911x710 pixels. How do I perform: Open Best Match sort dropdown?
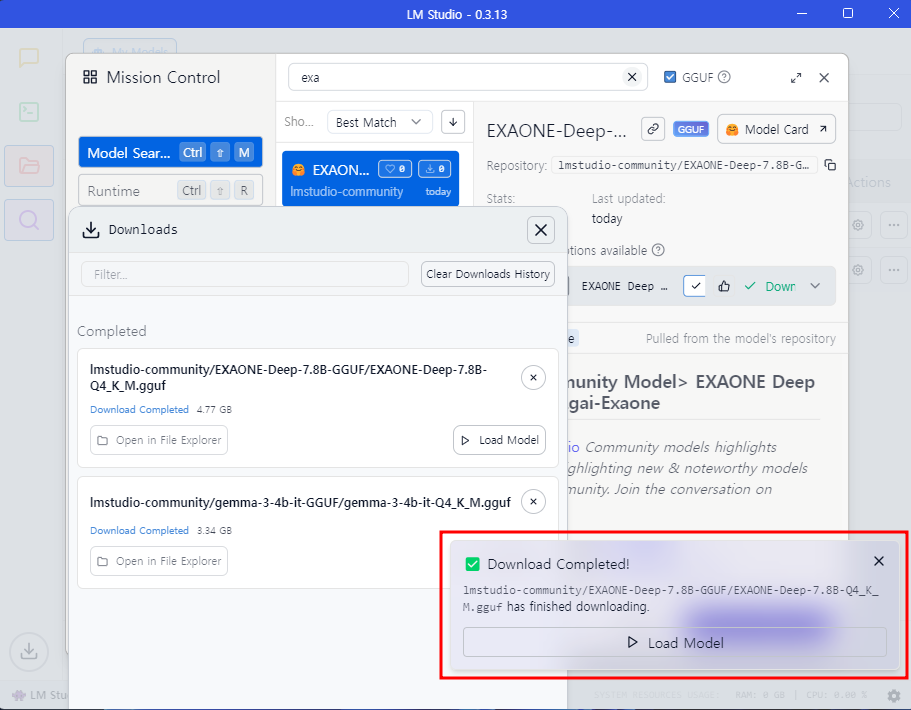(379, 123)
